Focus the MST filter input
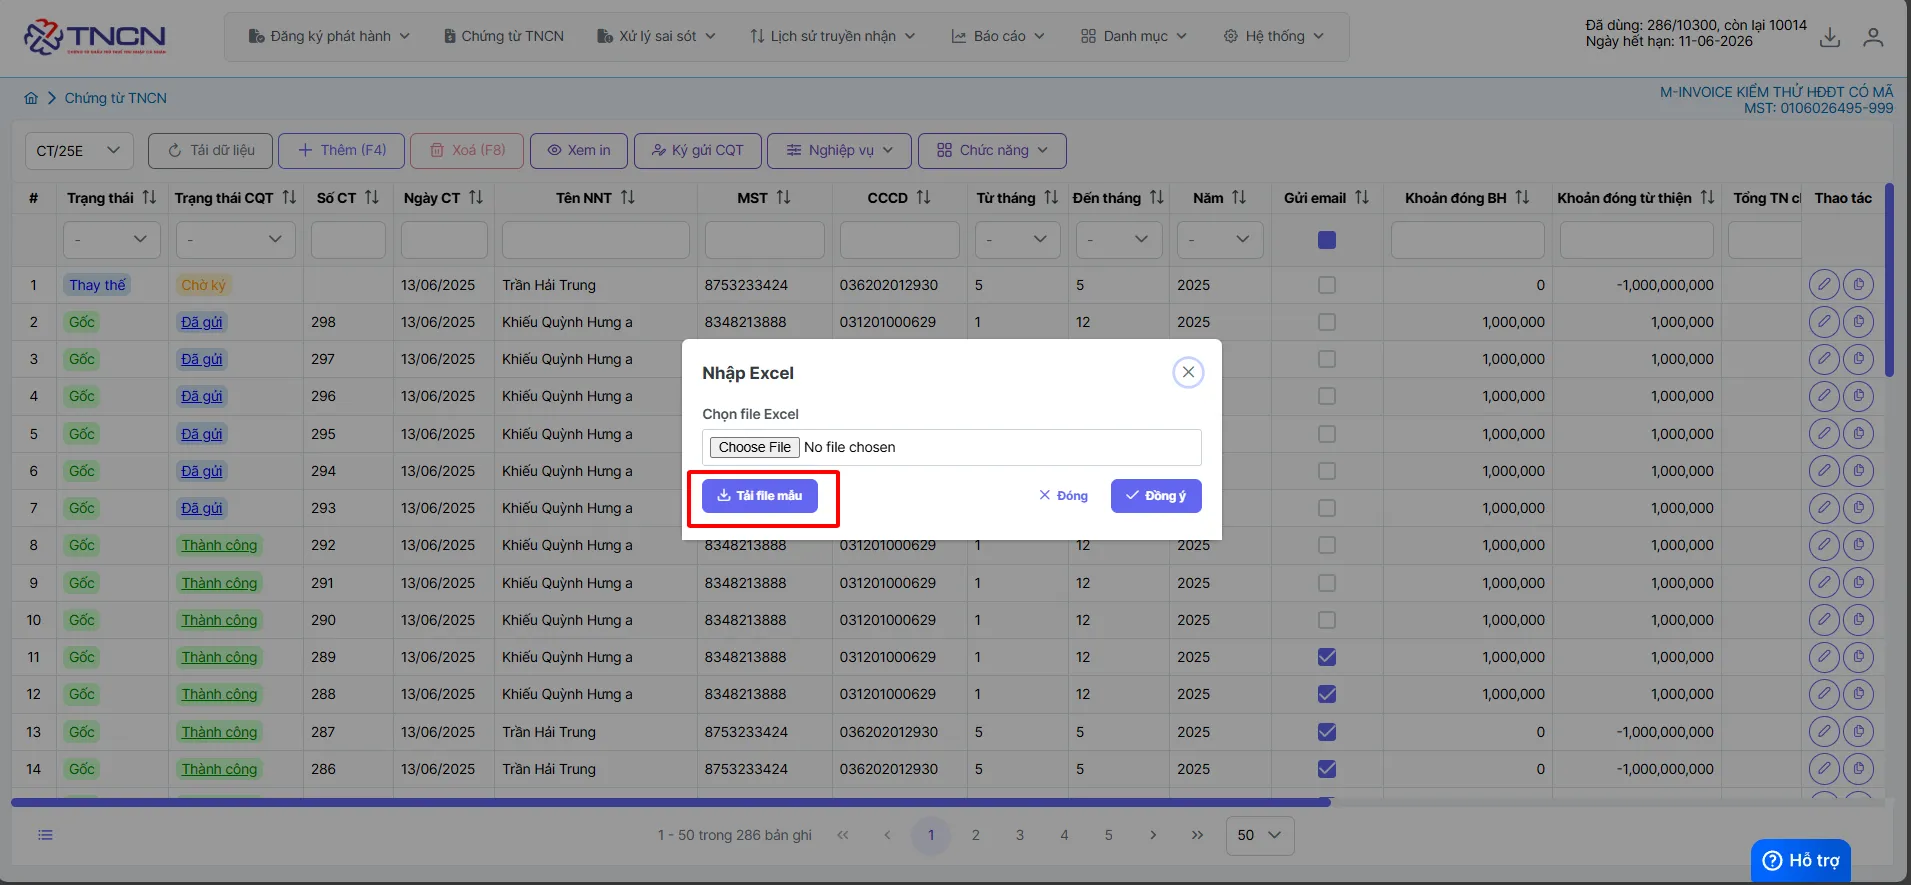The image size is (1911, 885). [764, 240]
